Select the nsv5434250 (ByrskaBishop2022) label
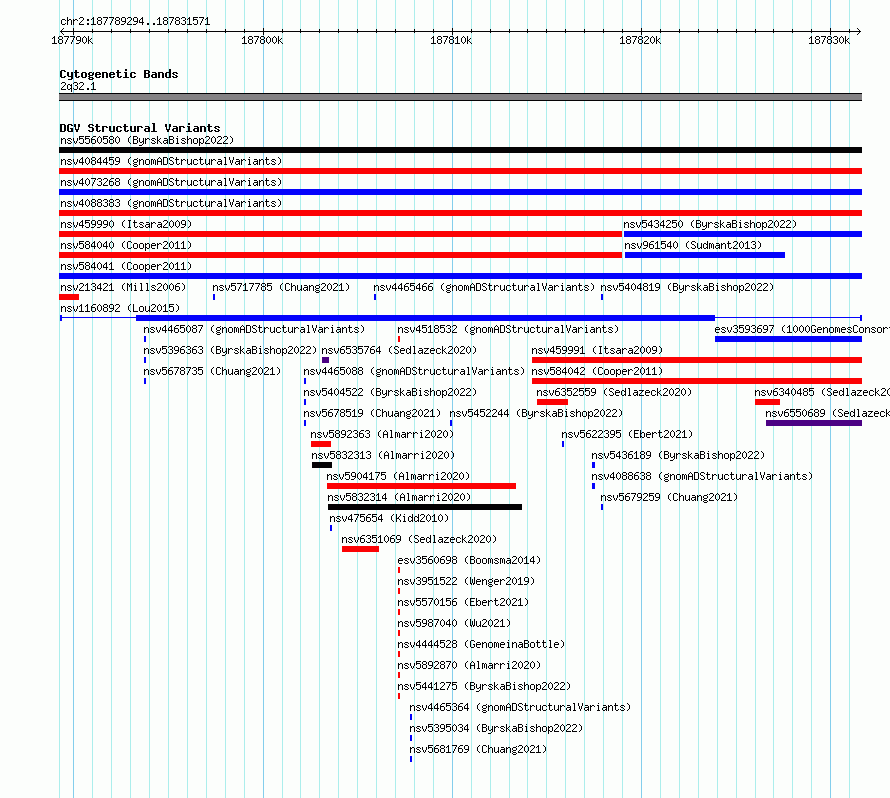The image size is (890, 798). pos(710,224)
